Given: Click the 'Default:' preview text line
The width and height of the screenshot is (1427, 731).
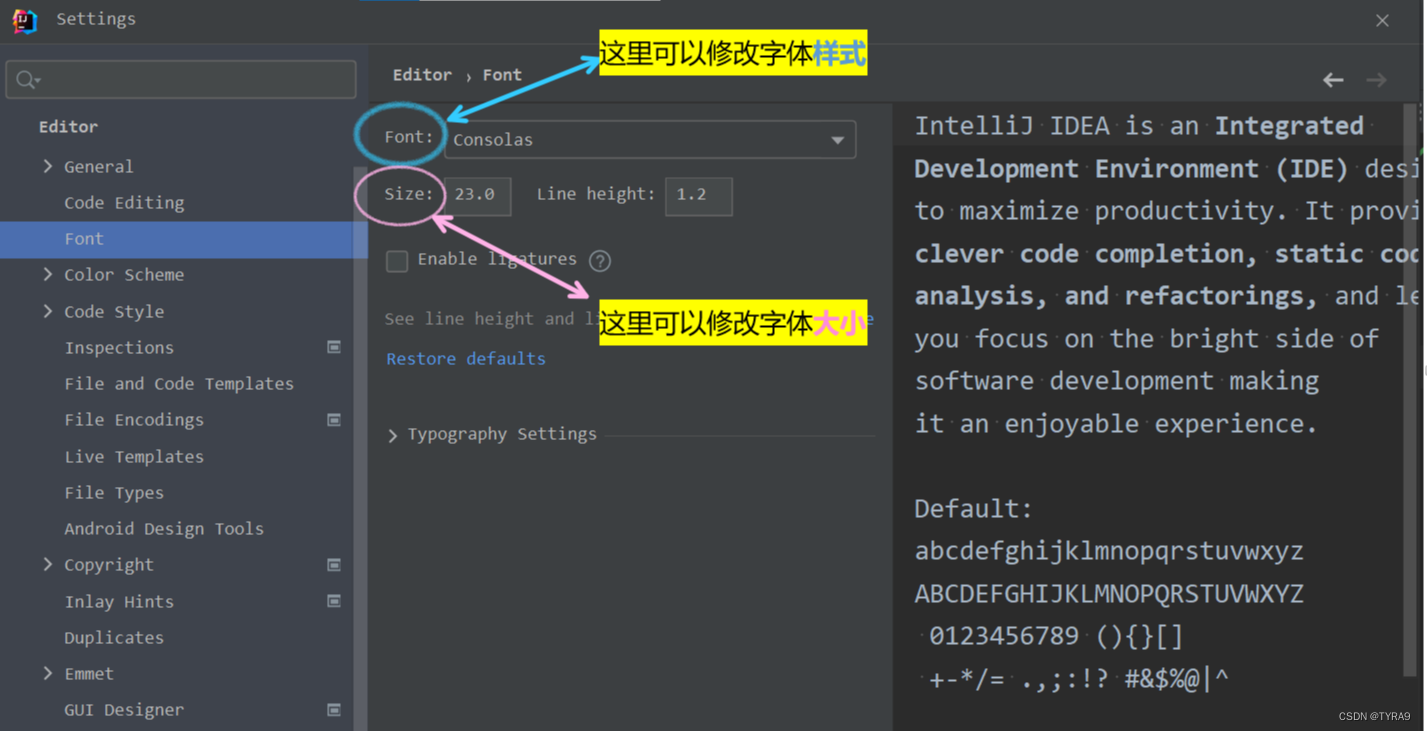Looking at the screenshot, I should [x=973, y=509].
